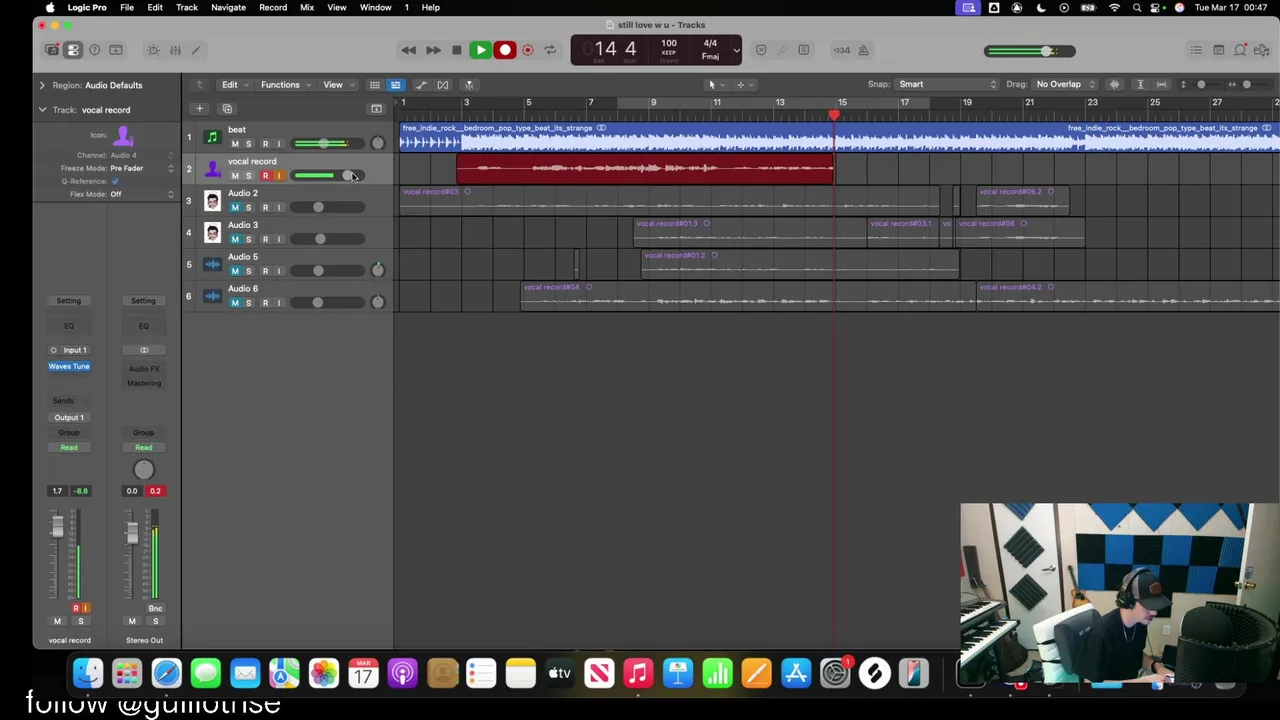Click the red Record button

click(x=505, y=50)
